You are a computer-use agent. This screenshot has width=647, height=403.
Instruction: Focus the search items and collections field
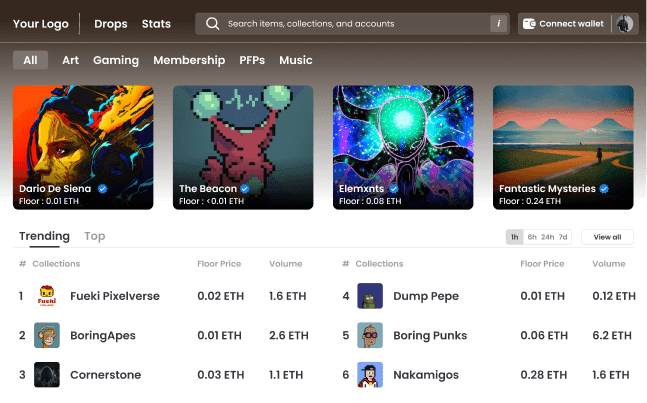[x=352, y=24]
